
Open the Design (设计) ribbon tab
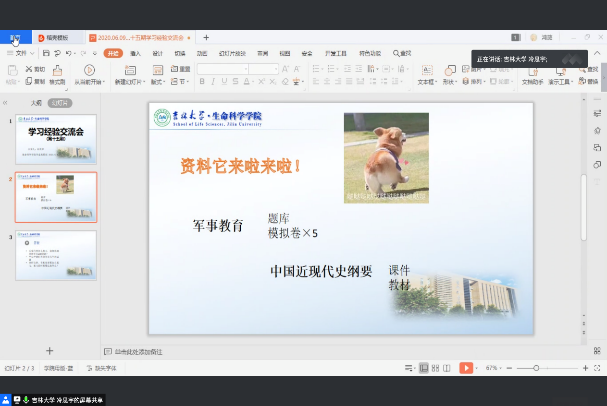pos(157,53)
